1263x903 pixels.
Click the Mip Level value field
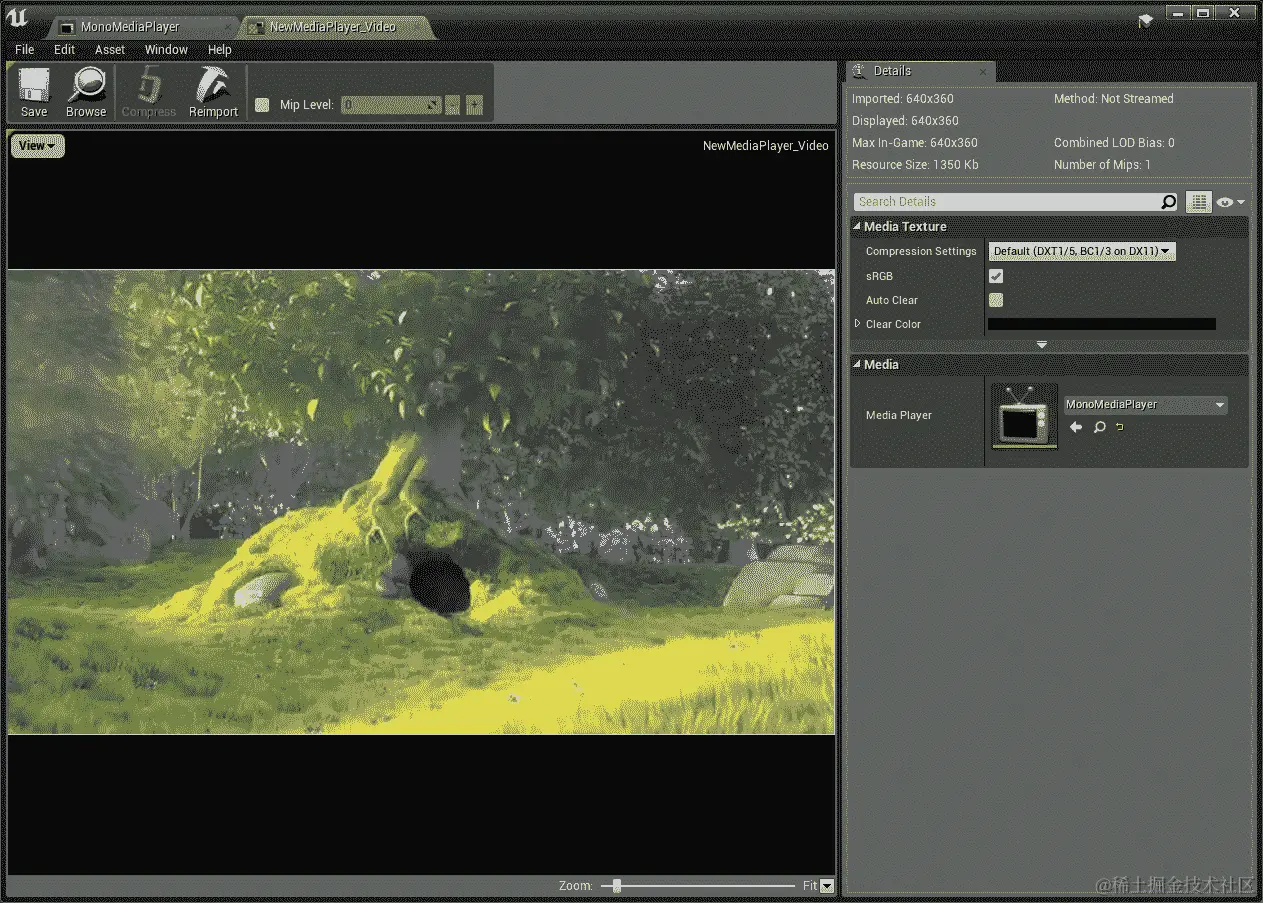pyautogui.click(x=391, y=105)
